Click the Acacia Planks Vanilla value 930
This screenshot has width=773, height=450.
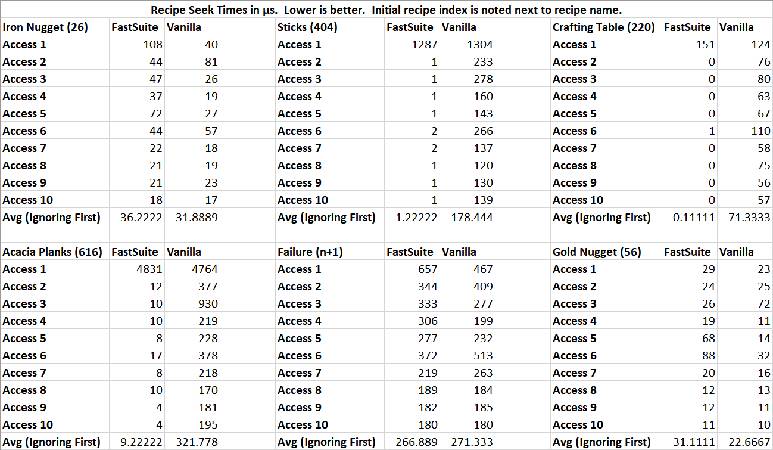(182, 303)
